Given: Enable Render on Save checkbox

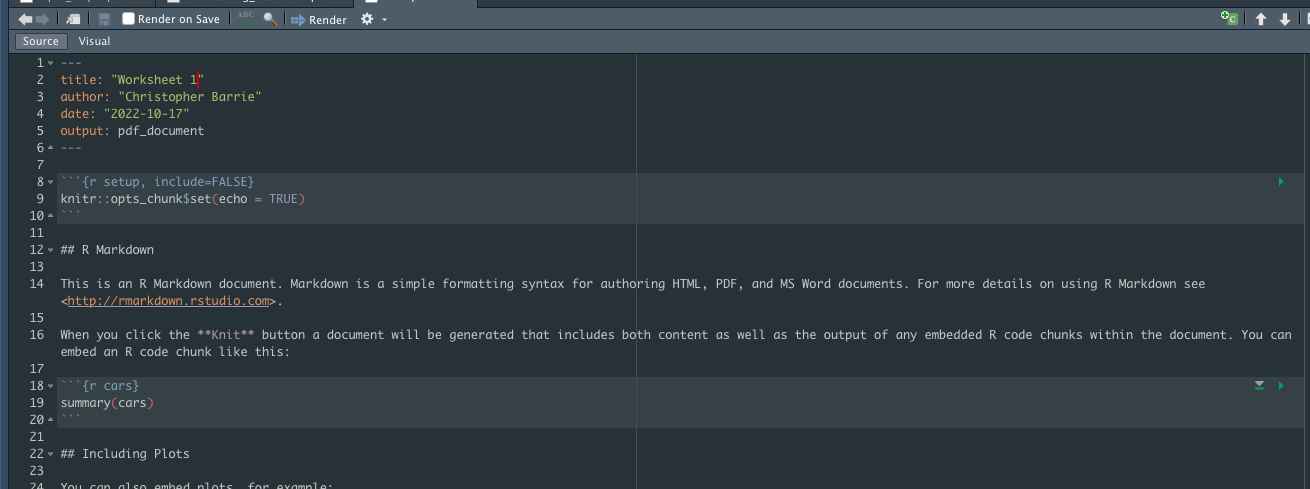Looking at the screenshot, I should 128,19.
